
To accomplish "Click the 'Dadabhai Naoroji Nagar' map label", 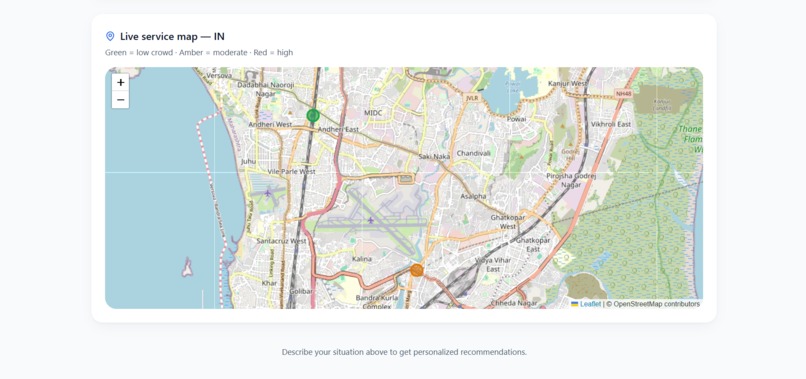I will (266, 89).
